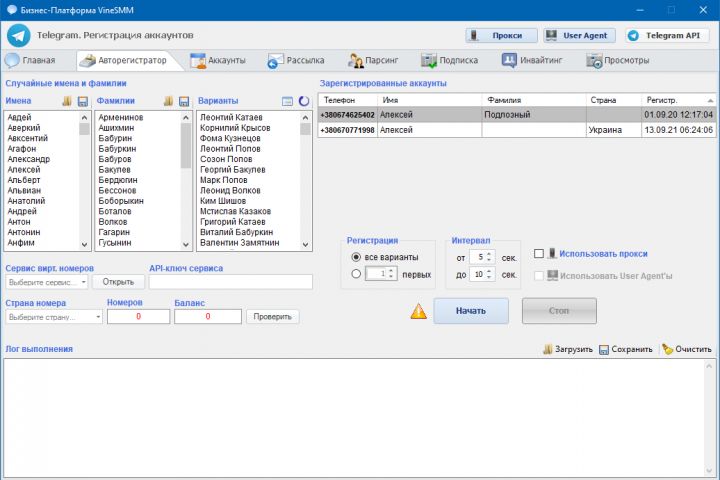Load surnames list with book icon beside Фамилии
The width and height of the screenshot is (720, 480).
click(x=169, y=101)
